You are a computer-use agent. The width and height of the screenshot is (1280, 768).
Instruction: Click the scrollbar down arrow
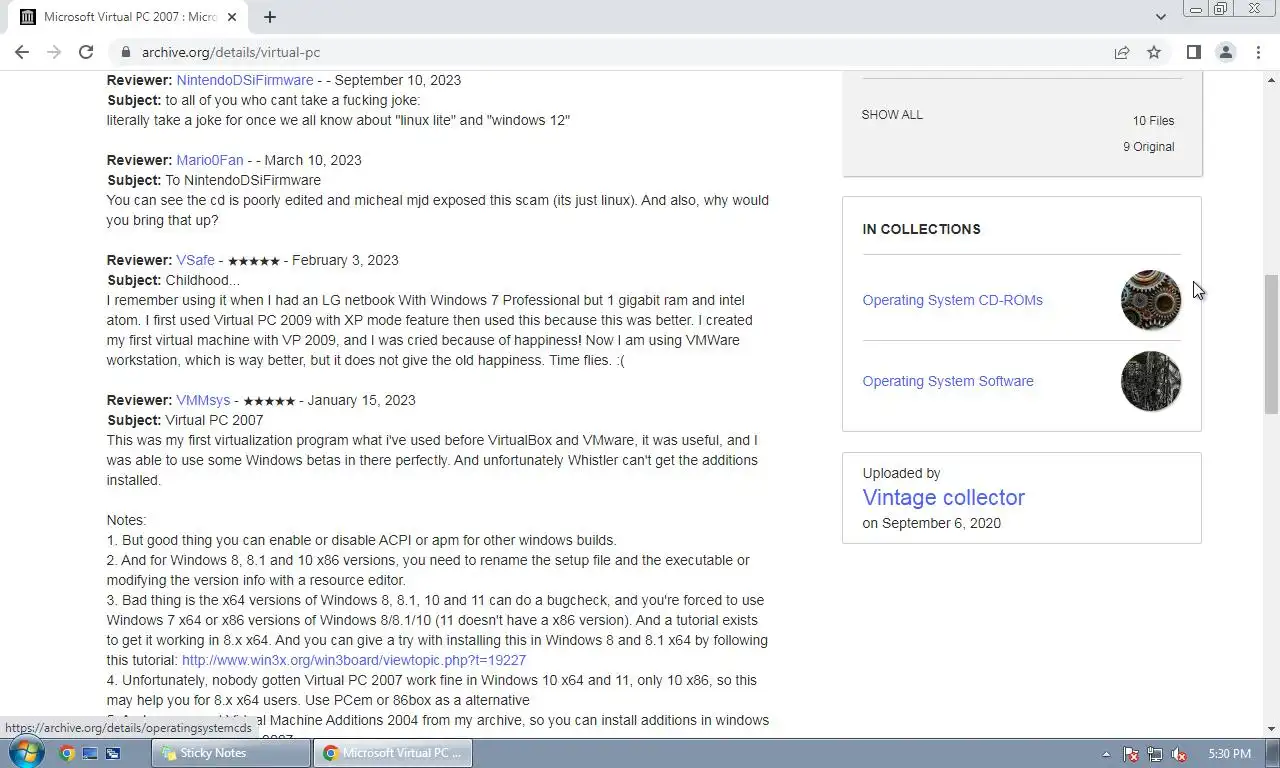pos(1271,729)
